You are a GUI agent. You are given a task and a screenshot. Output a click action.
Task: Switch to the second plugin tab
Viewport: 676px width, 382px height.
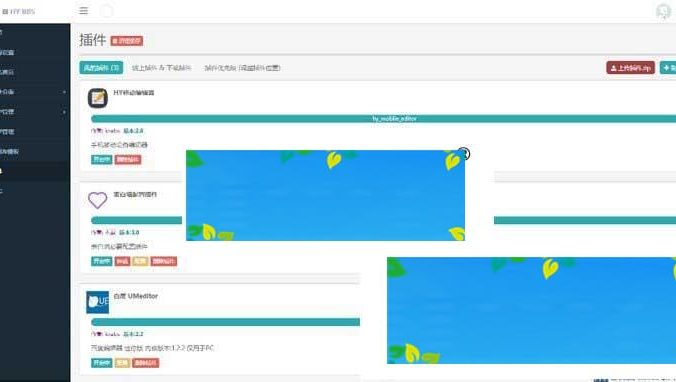click(x=161, y=68)
